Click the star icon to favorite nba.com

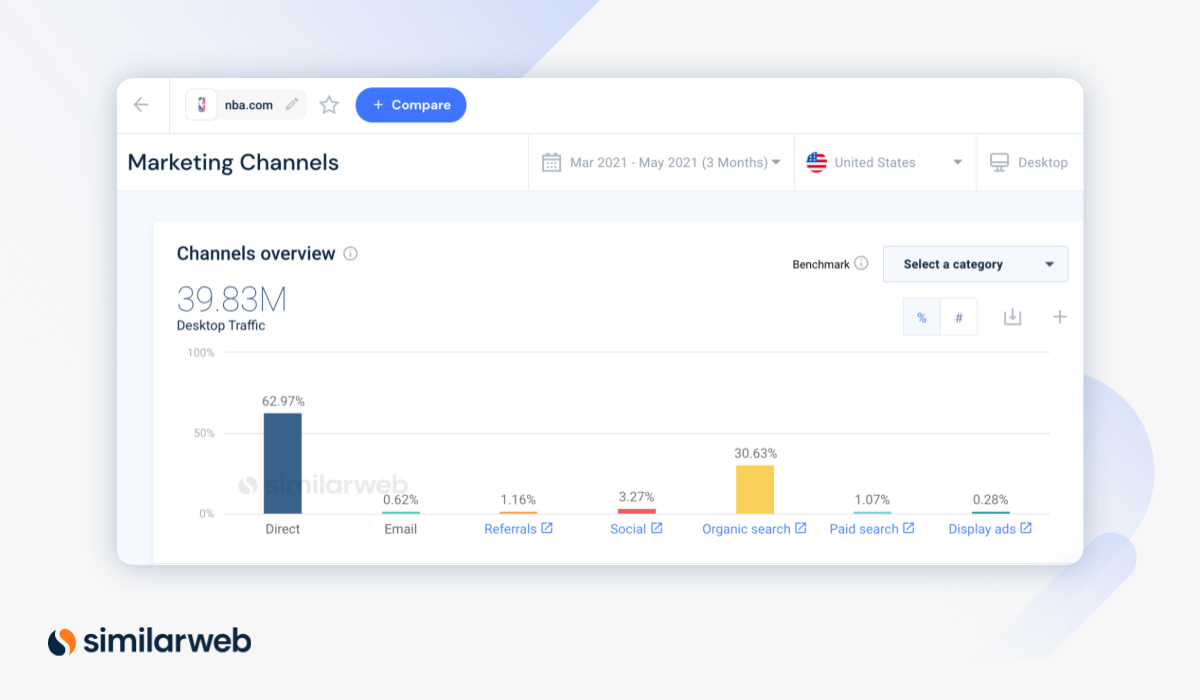click(328, 103)
